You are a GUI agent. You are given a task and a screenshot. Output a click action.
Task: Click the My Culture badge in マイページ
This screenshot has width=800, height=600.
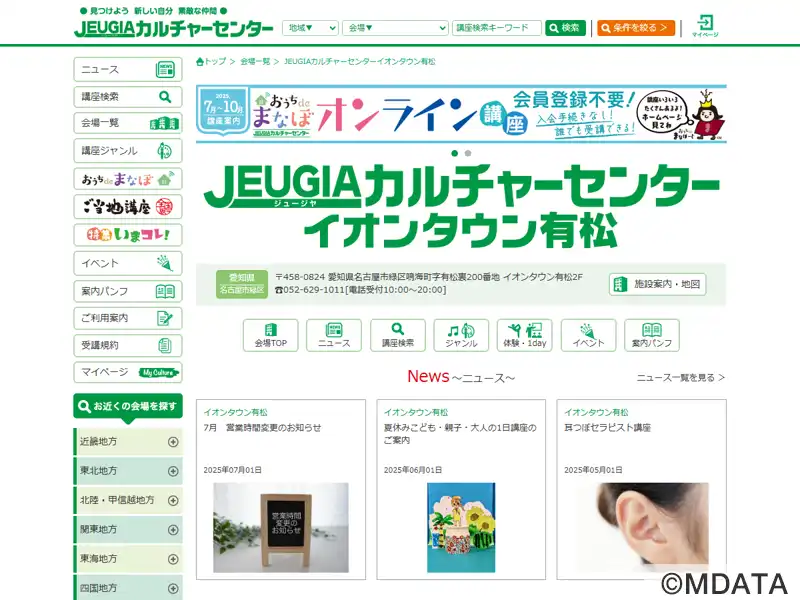click(x=159, y=372)
